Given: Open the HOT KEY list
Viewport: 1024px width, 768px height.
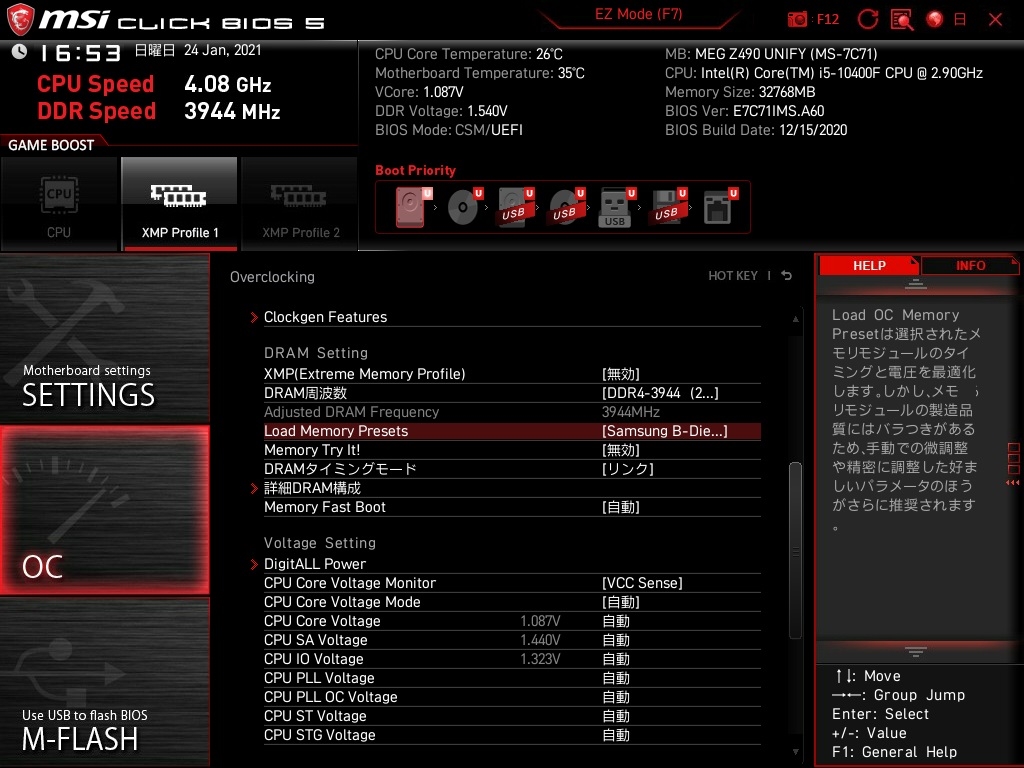Looking at the screenshot, I should coord(733,276).
